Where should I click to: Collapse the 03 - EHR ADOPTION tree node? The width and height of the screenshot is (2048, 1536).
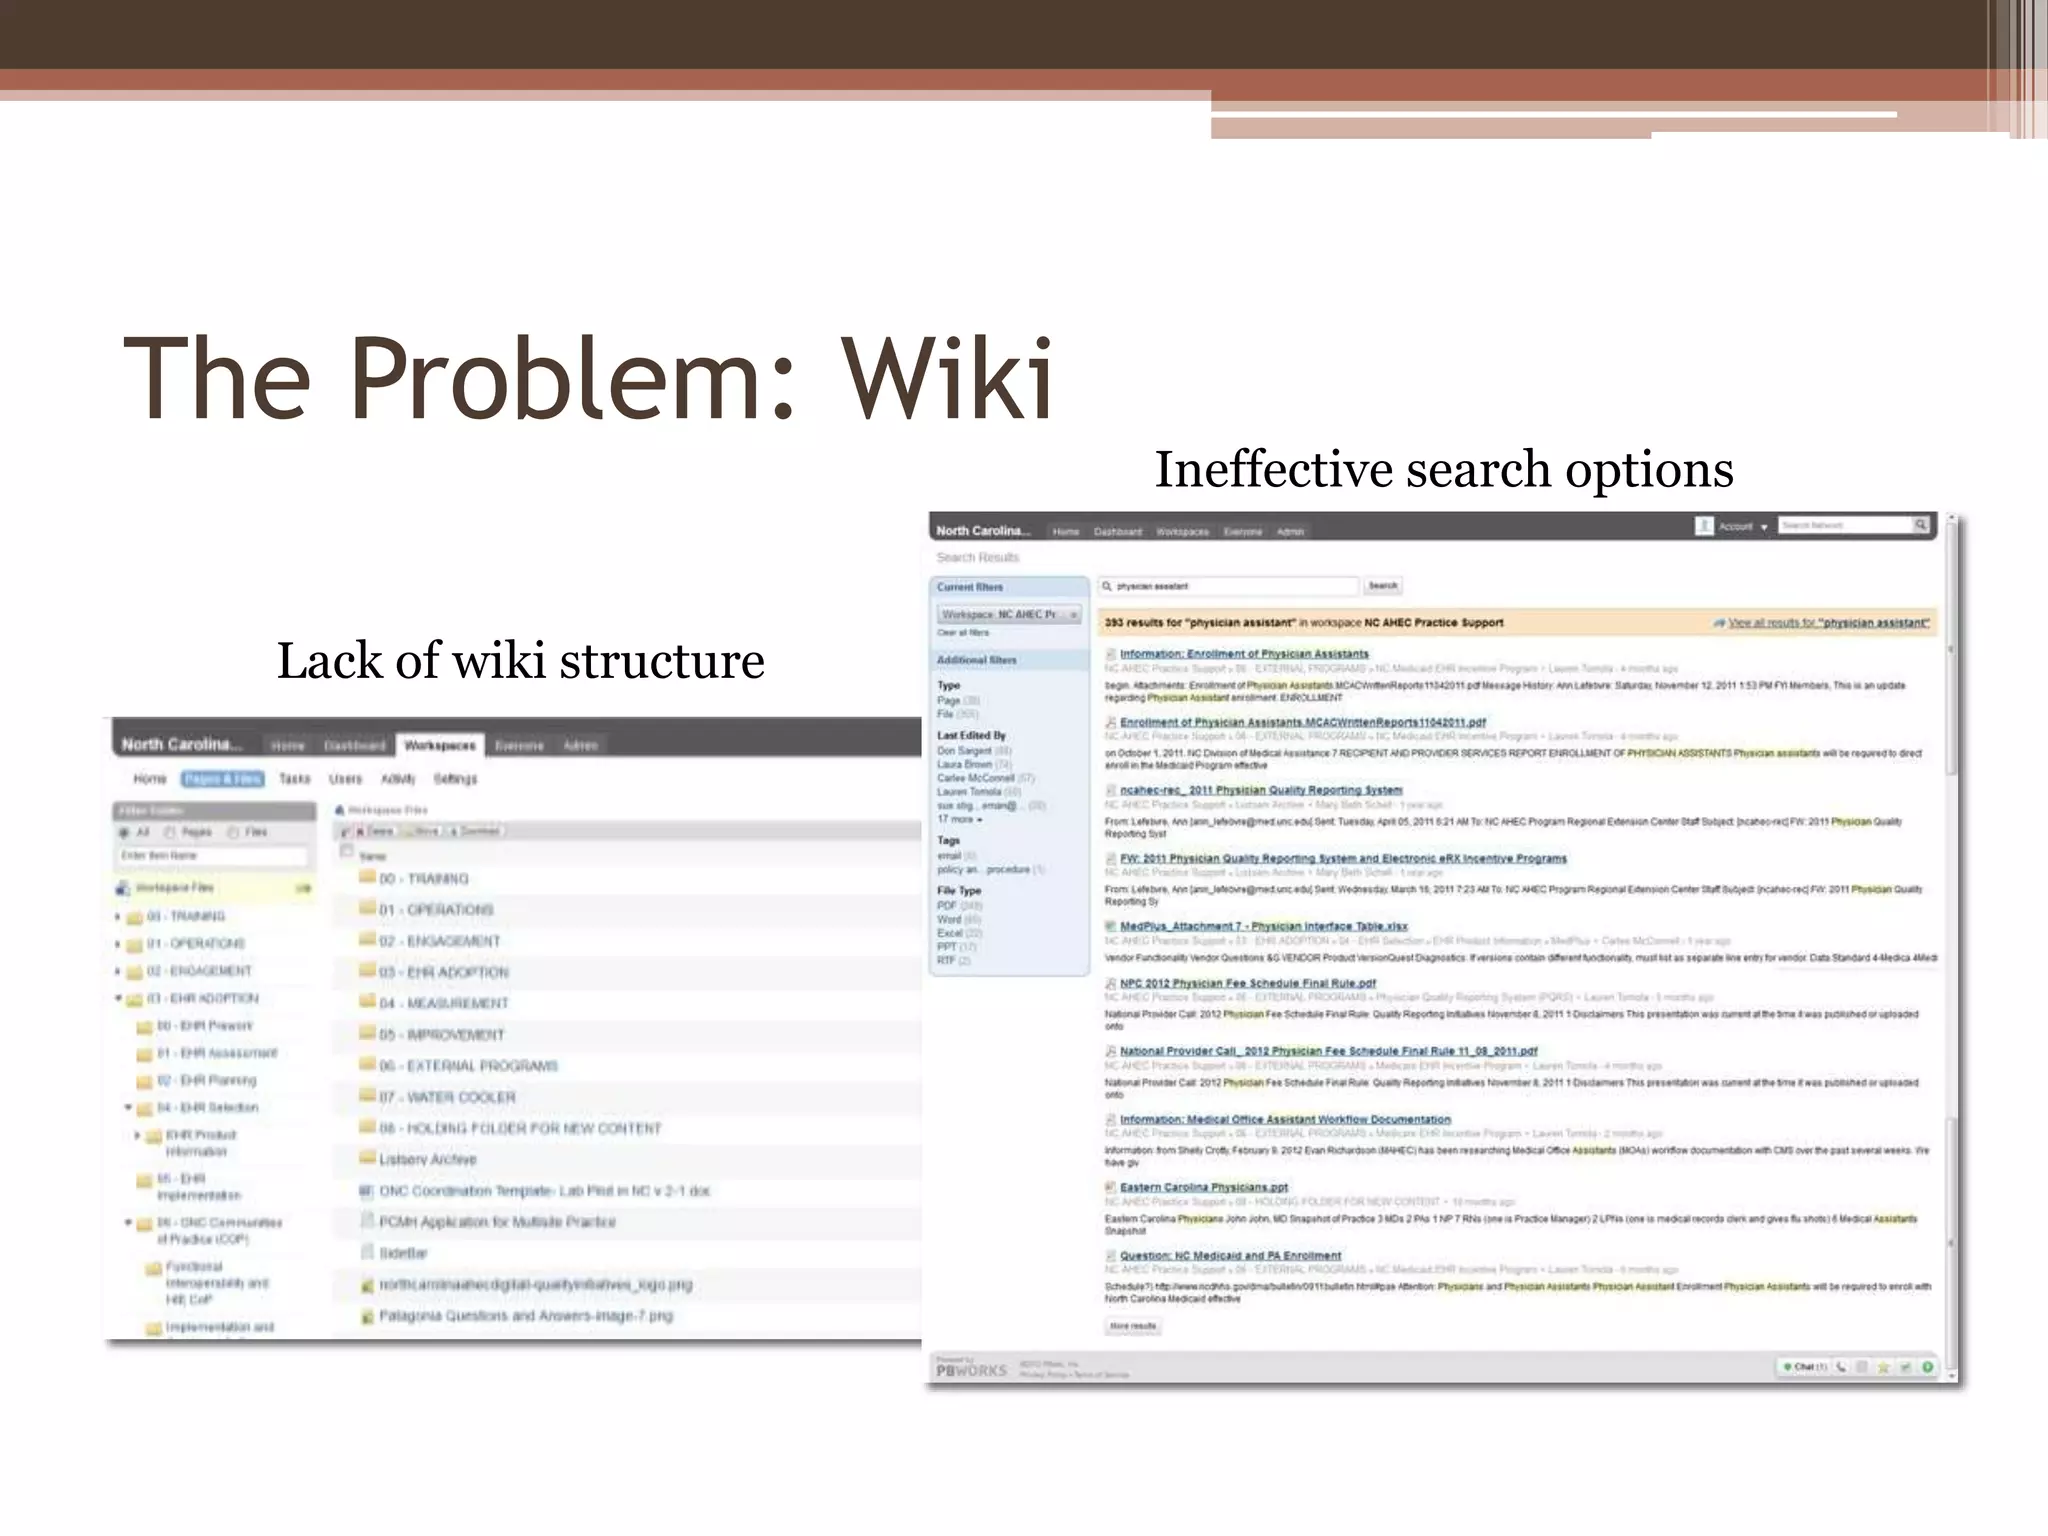pyautogui.click(x=117, y=998)
